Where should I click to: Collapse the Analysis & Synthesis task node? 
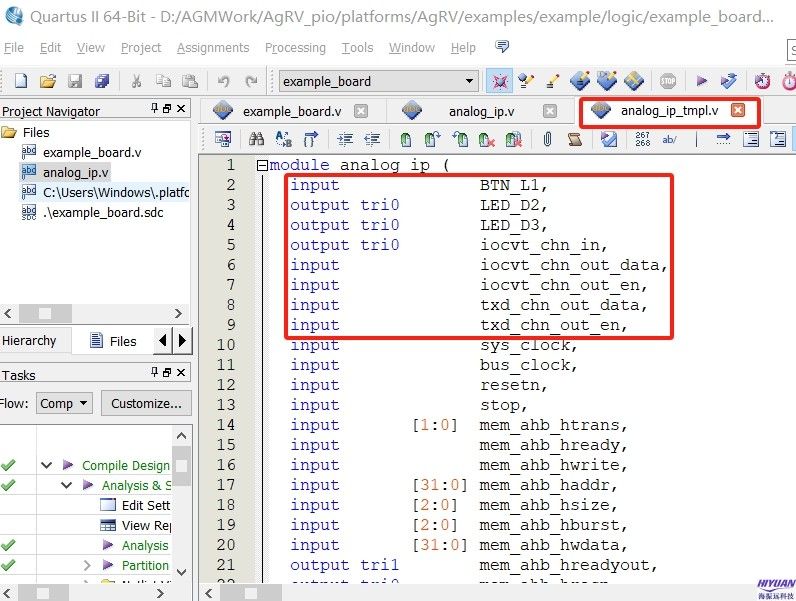pyautogui.click(x=67, y=485)
